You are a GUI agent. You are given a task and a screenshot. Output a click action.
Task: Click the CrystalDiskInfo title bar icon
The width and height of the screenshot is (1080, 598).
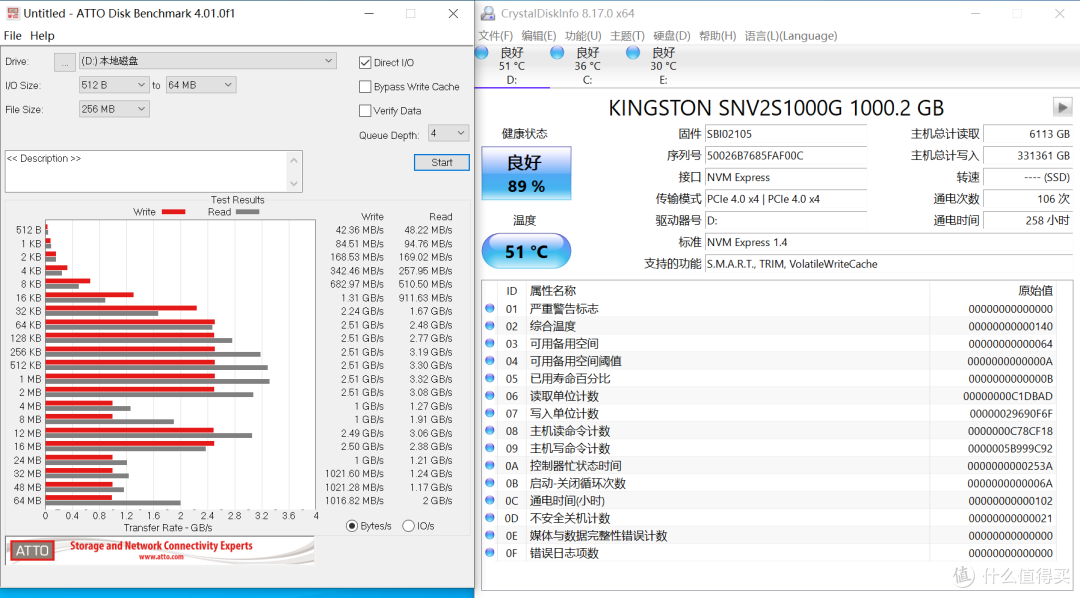488,13
